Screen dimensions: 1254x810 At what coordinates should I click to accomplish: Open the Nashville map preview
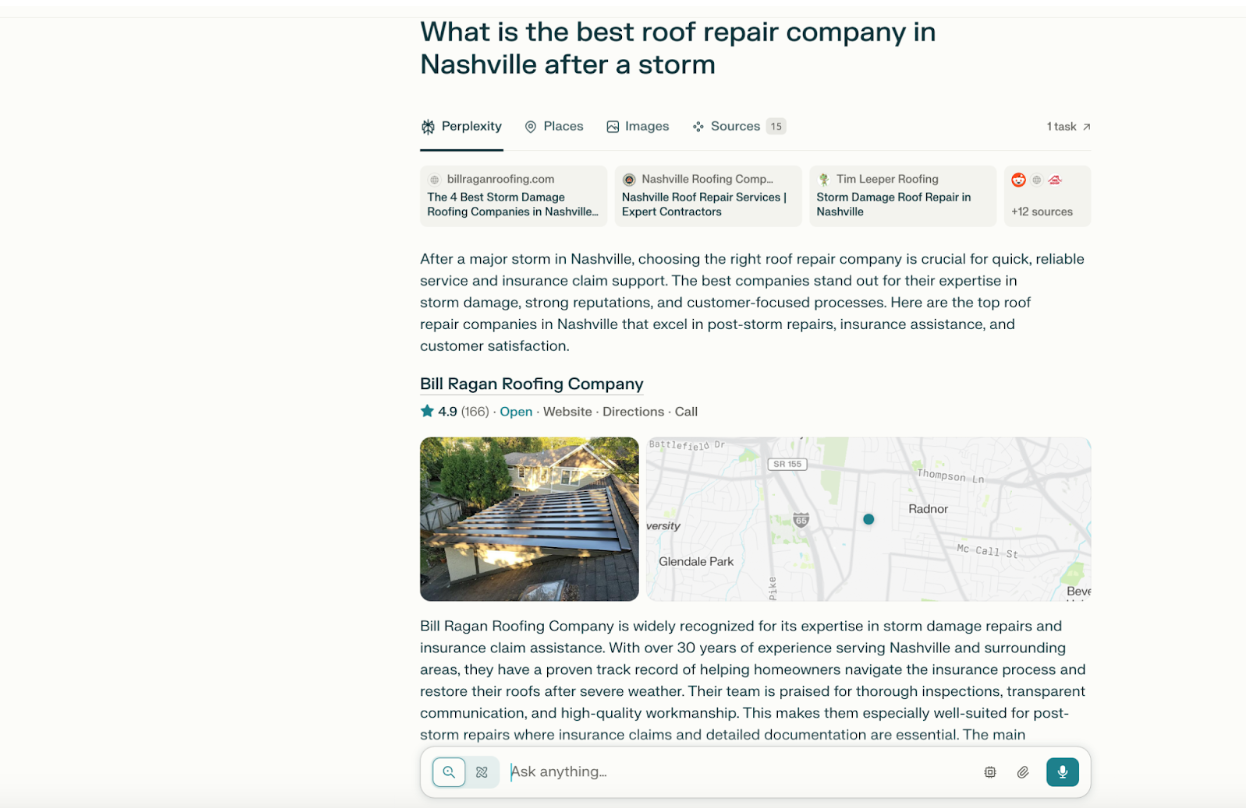(x=868, y=519)
